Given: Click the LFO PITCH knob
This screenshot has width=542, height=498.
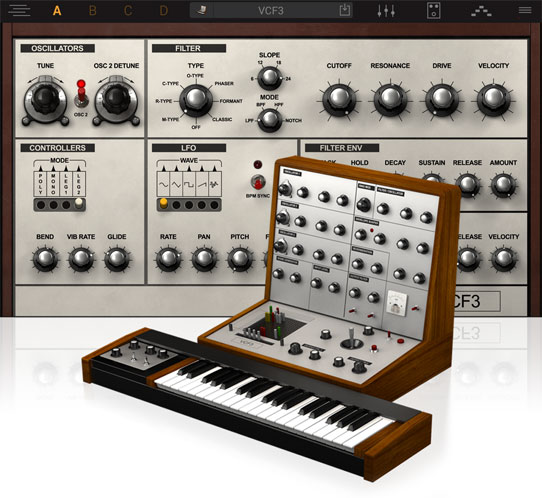Looking at the screenshot, I should pyautogui.click(x=240, y=259).
